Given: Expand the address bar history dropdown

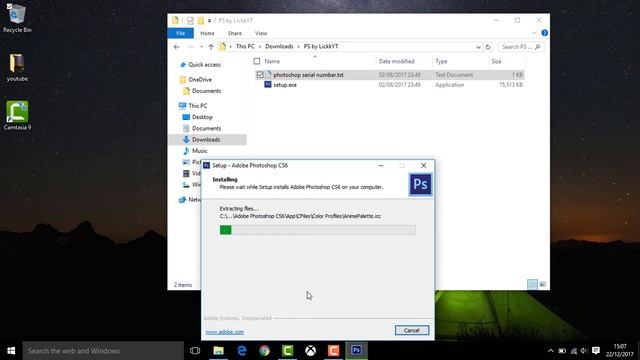Looking at the screenshot, I should (478, 47).
